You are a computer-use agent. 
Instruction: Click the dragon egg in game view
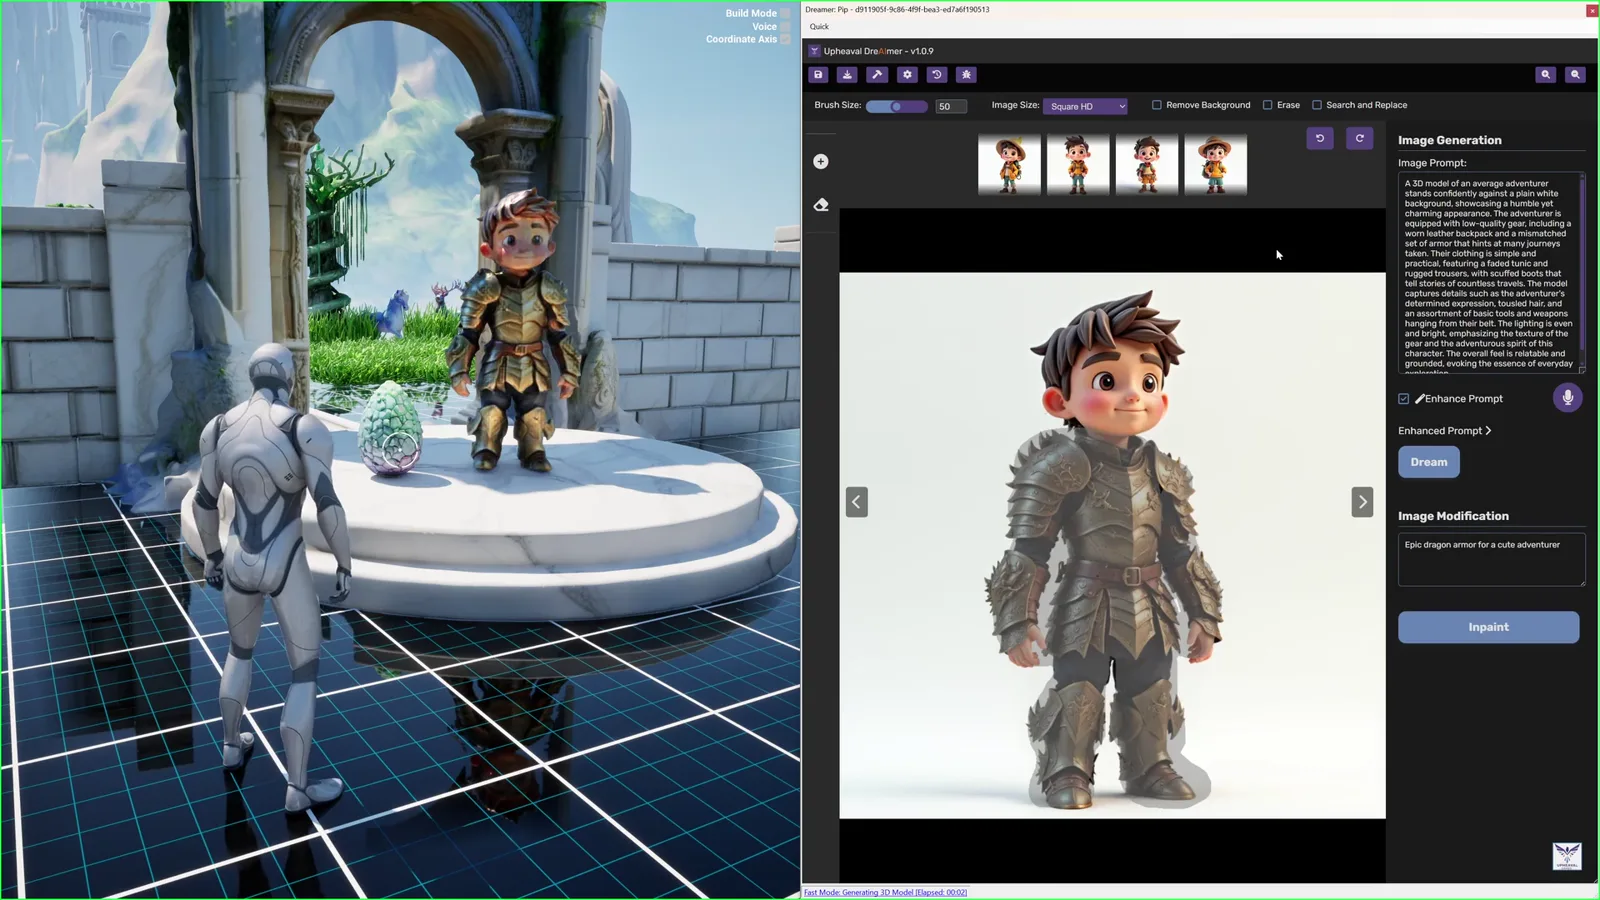pyautogui.click(x=391, y=427)
